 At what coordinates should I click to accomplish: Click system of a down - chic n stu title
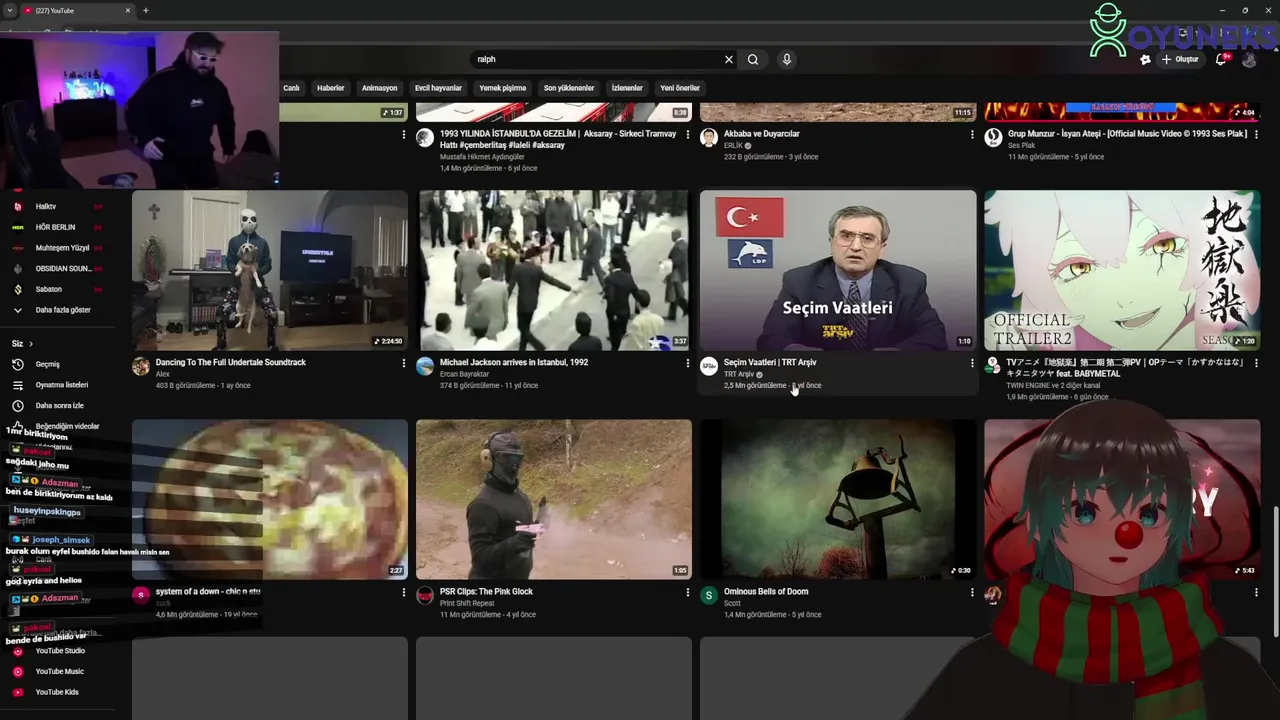point(208,592)
